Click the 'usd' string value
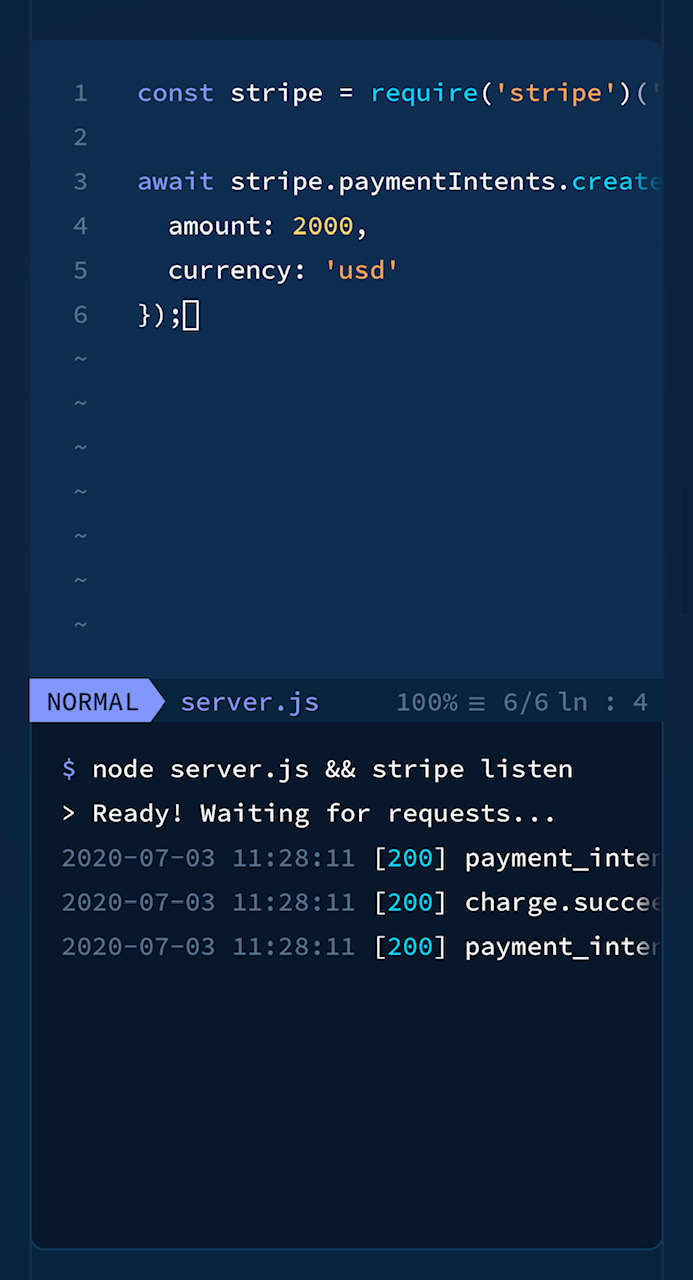Viewport: 693px width, 1280px height. coord(362,270)
